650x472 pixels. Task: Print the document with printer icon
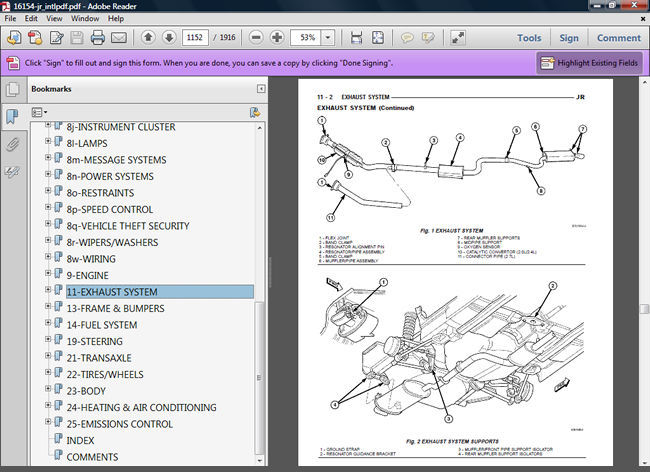[98, 38]
